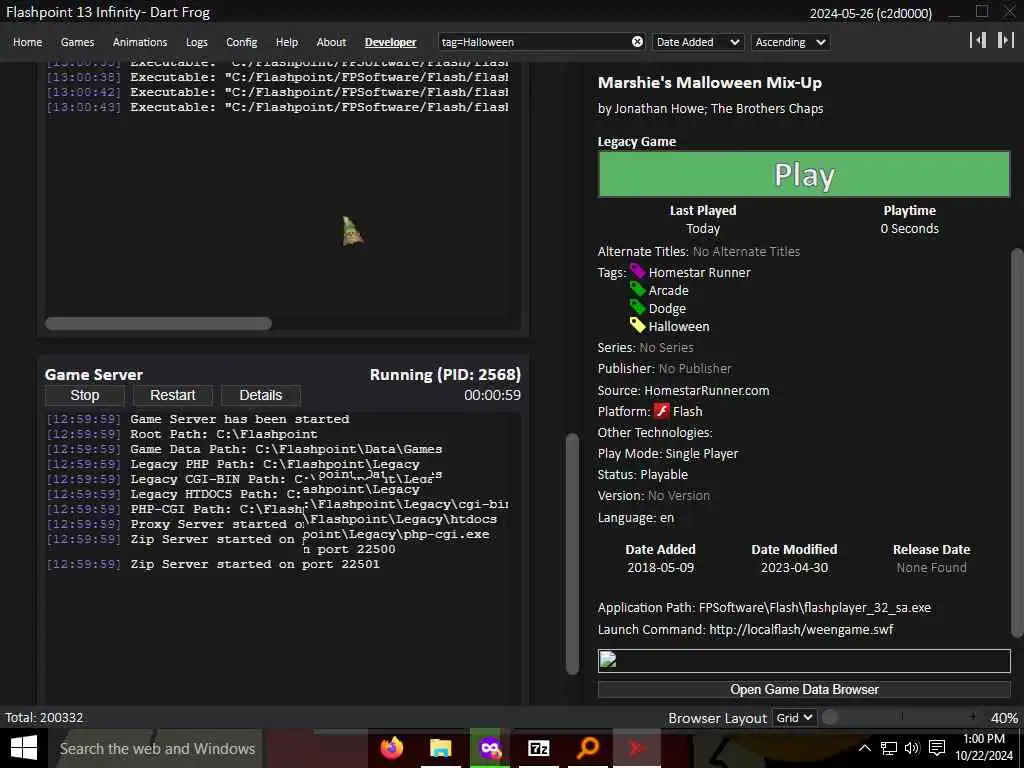Click the Search the web and Windows box
Image resolution: width=1024 pixels, height=768 pixels.
(x=157, y=748)
